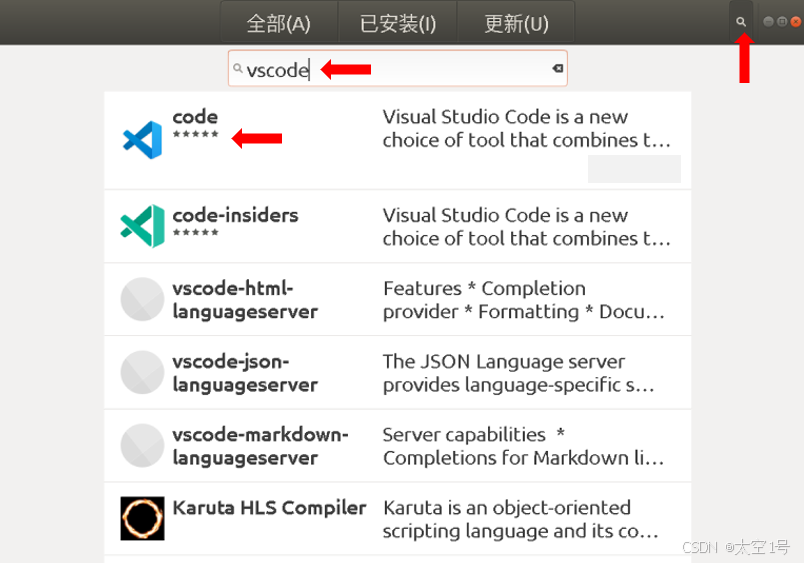Switch to the 全部(A) tab

coord(279,23)
